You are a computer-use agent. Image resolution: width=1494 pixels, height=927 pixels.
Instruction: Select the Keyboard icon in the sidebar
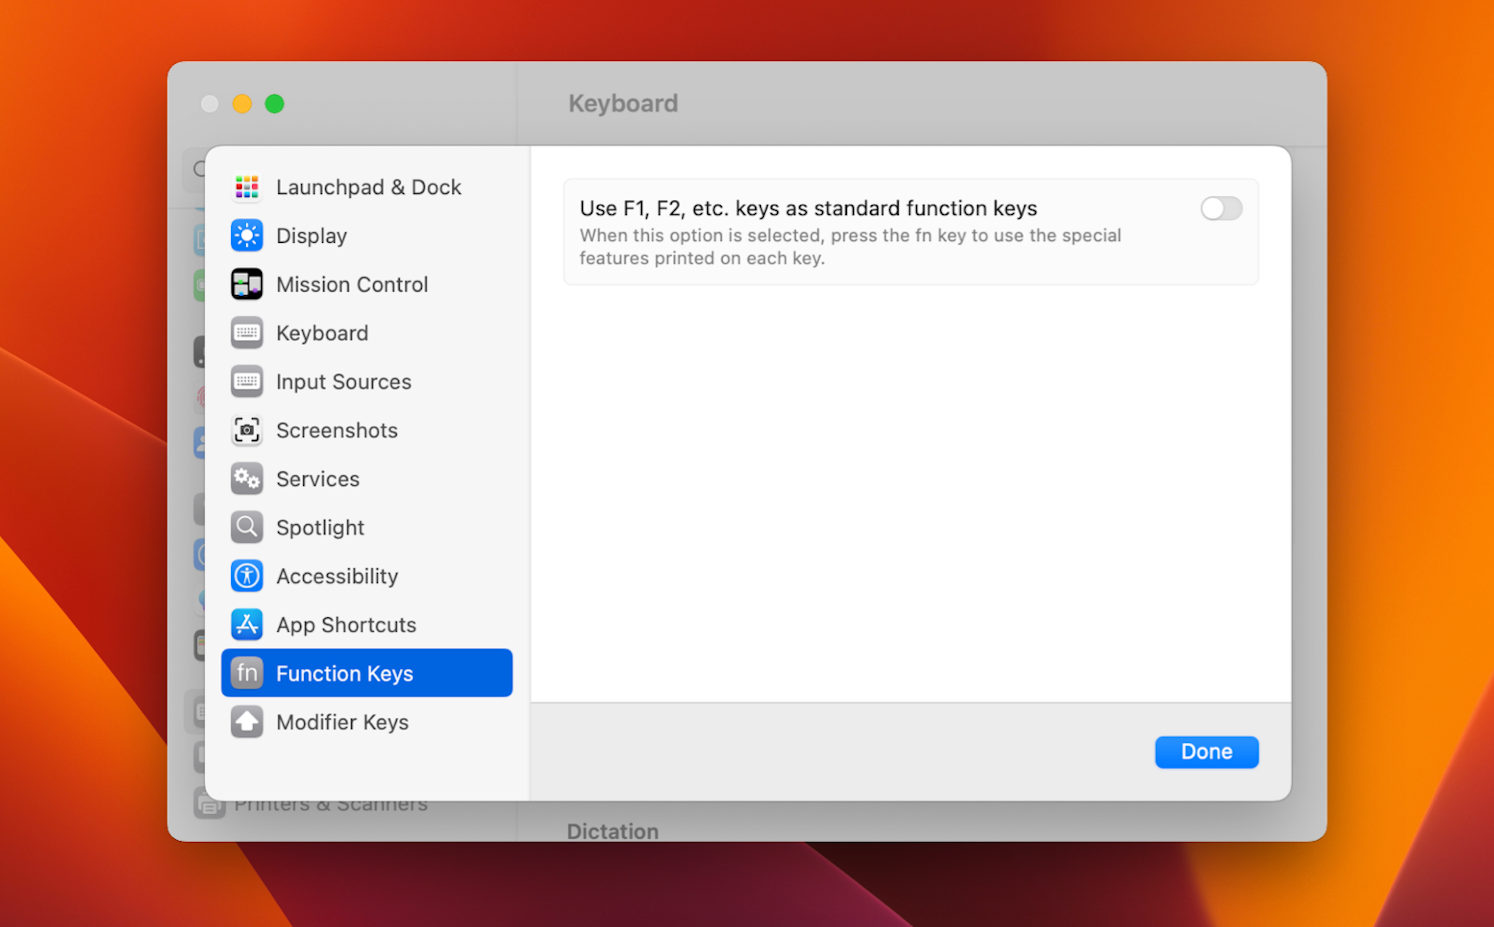(x=246, y=333)
